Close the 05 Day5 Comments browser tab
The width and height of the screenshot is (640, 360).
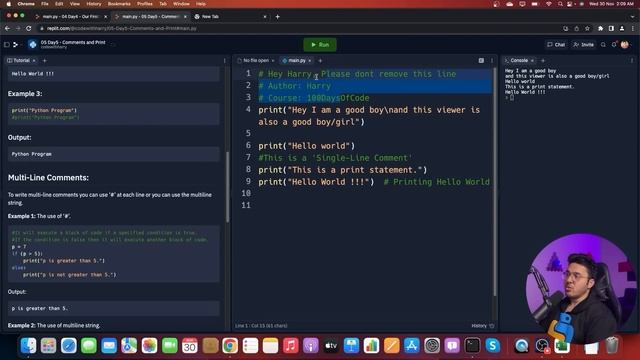click(185, 17)
